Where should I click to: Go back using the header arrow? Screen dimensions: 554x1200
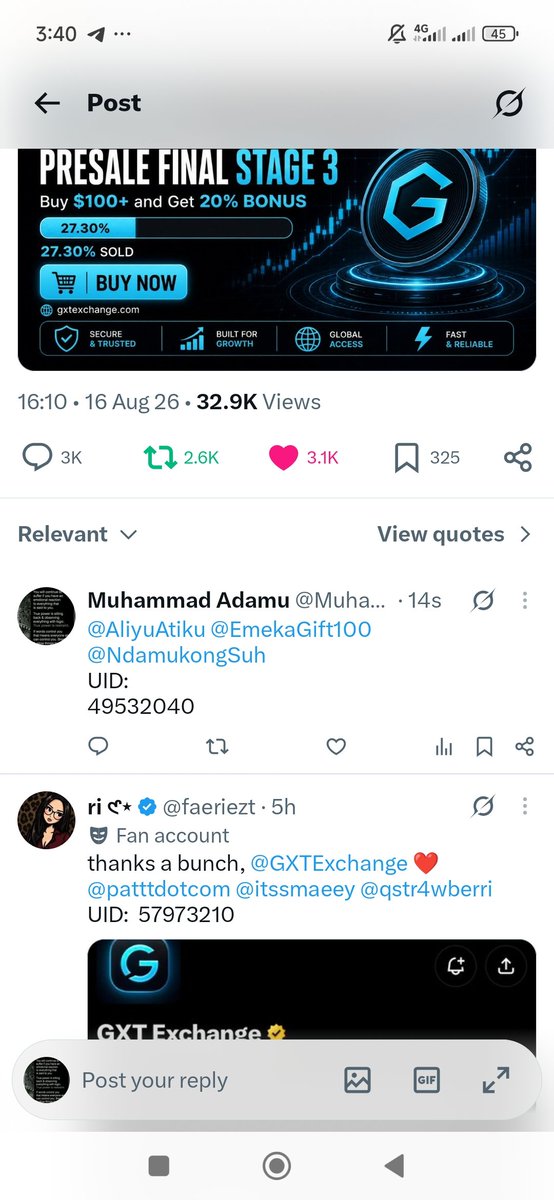[x=47, y=103]
